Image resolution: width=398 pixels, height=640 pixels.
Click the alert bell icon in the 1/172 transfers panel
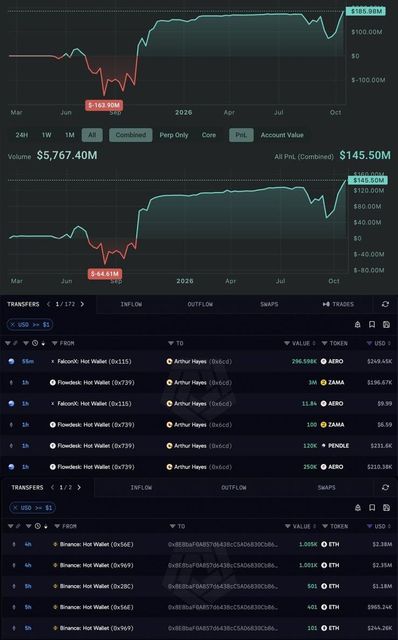tap(358, 324)
